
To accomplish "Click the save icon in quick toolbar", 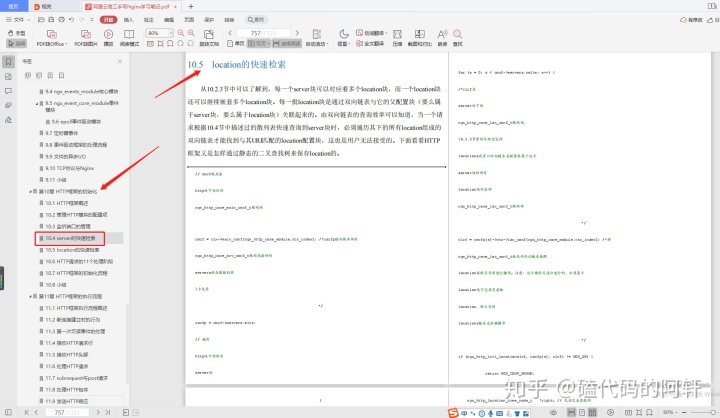I will (x=51, y=20).
